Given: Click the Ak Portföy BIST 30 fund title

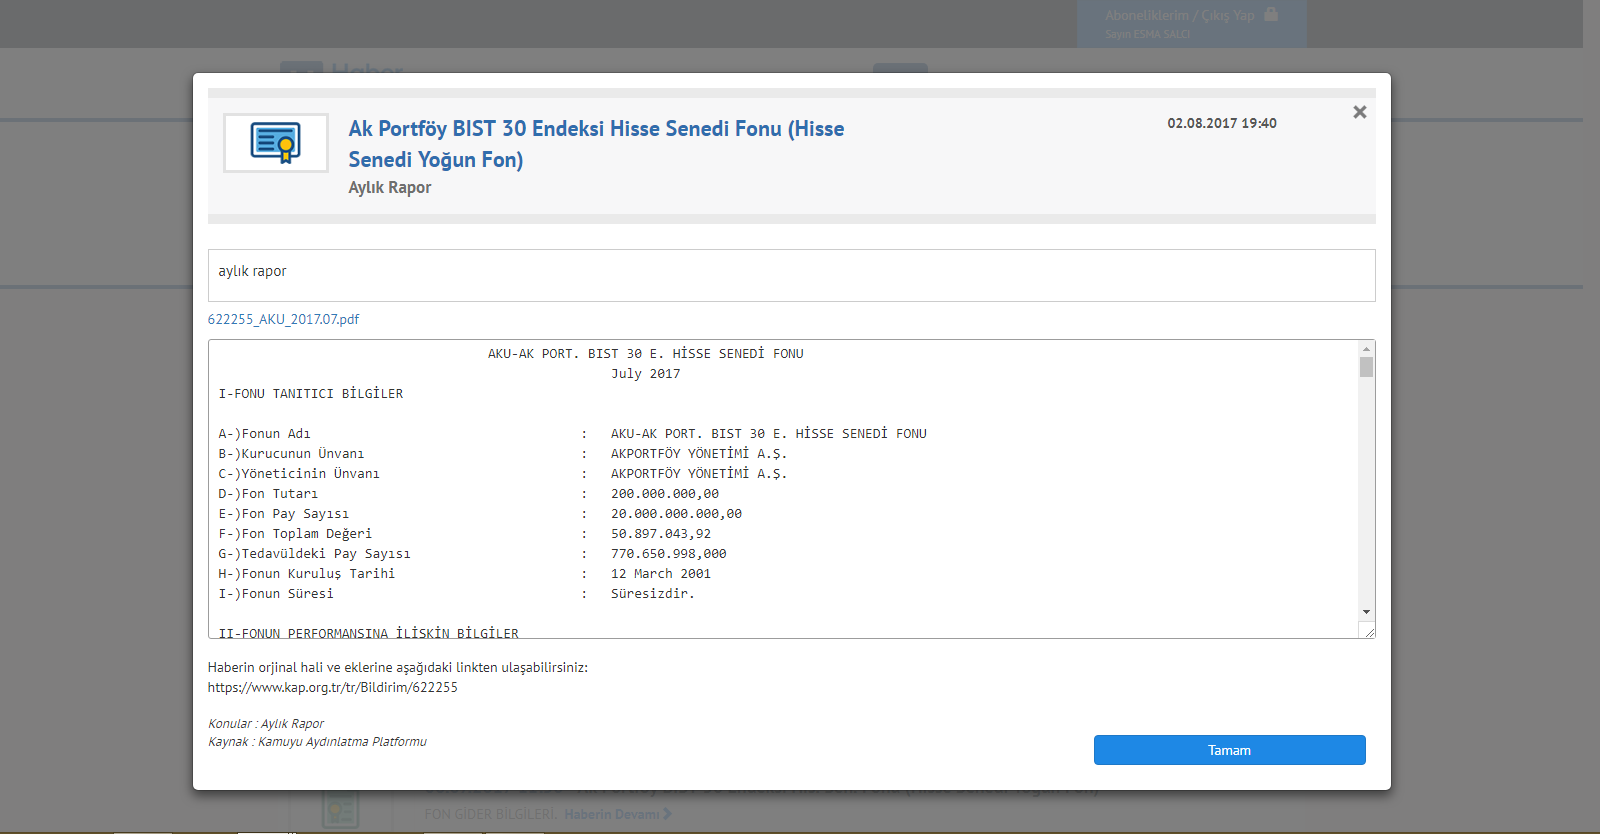Looking at the screenshot, I should point(596,144).
